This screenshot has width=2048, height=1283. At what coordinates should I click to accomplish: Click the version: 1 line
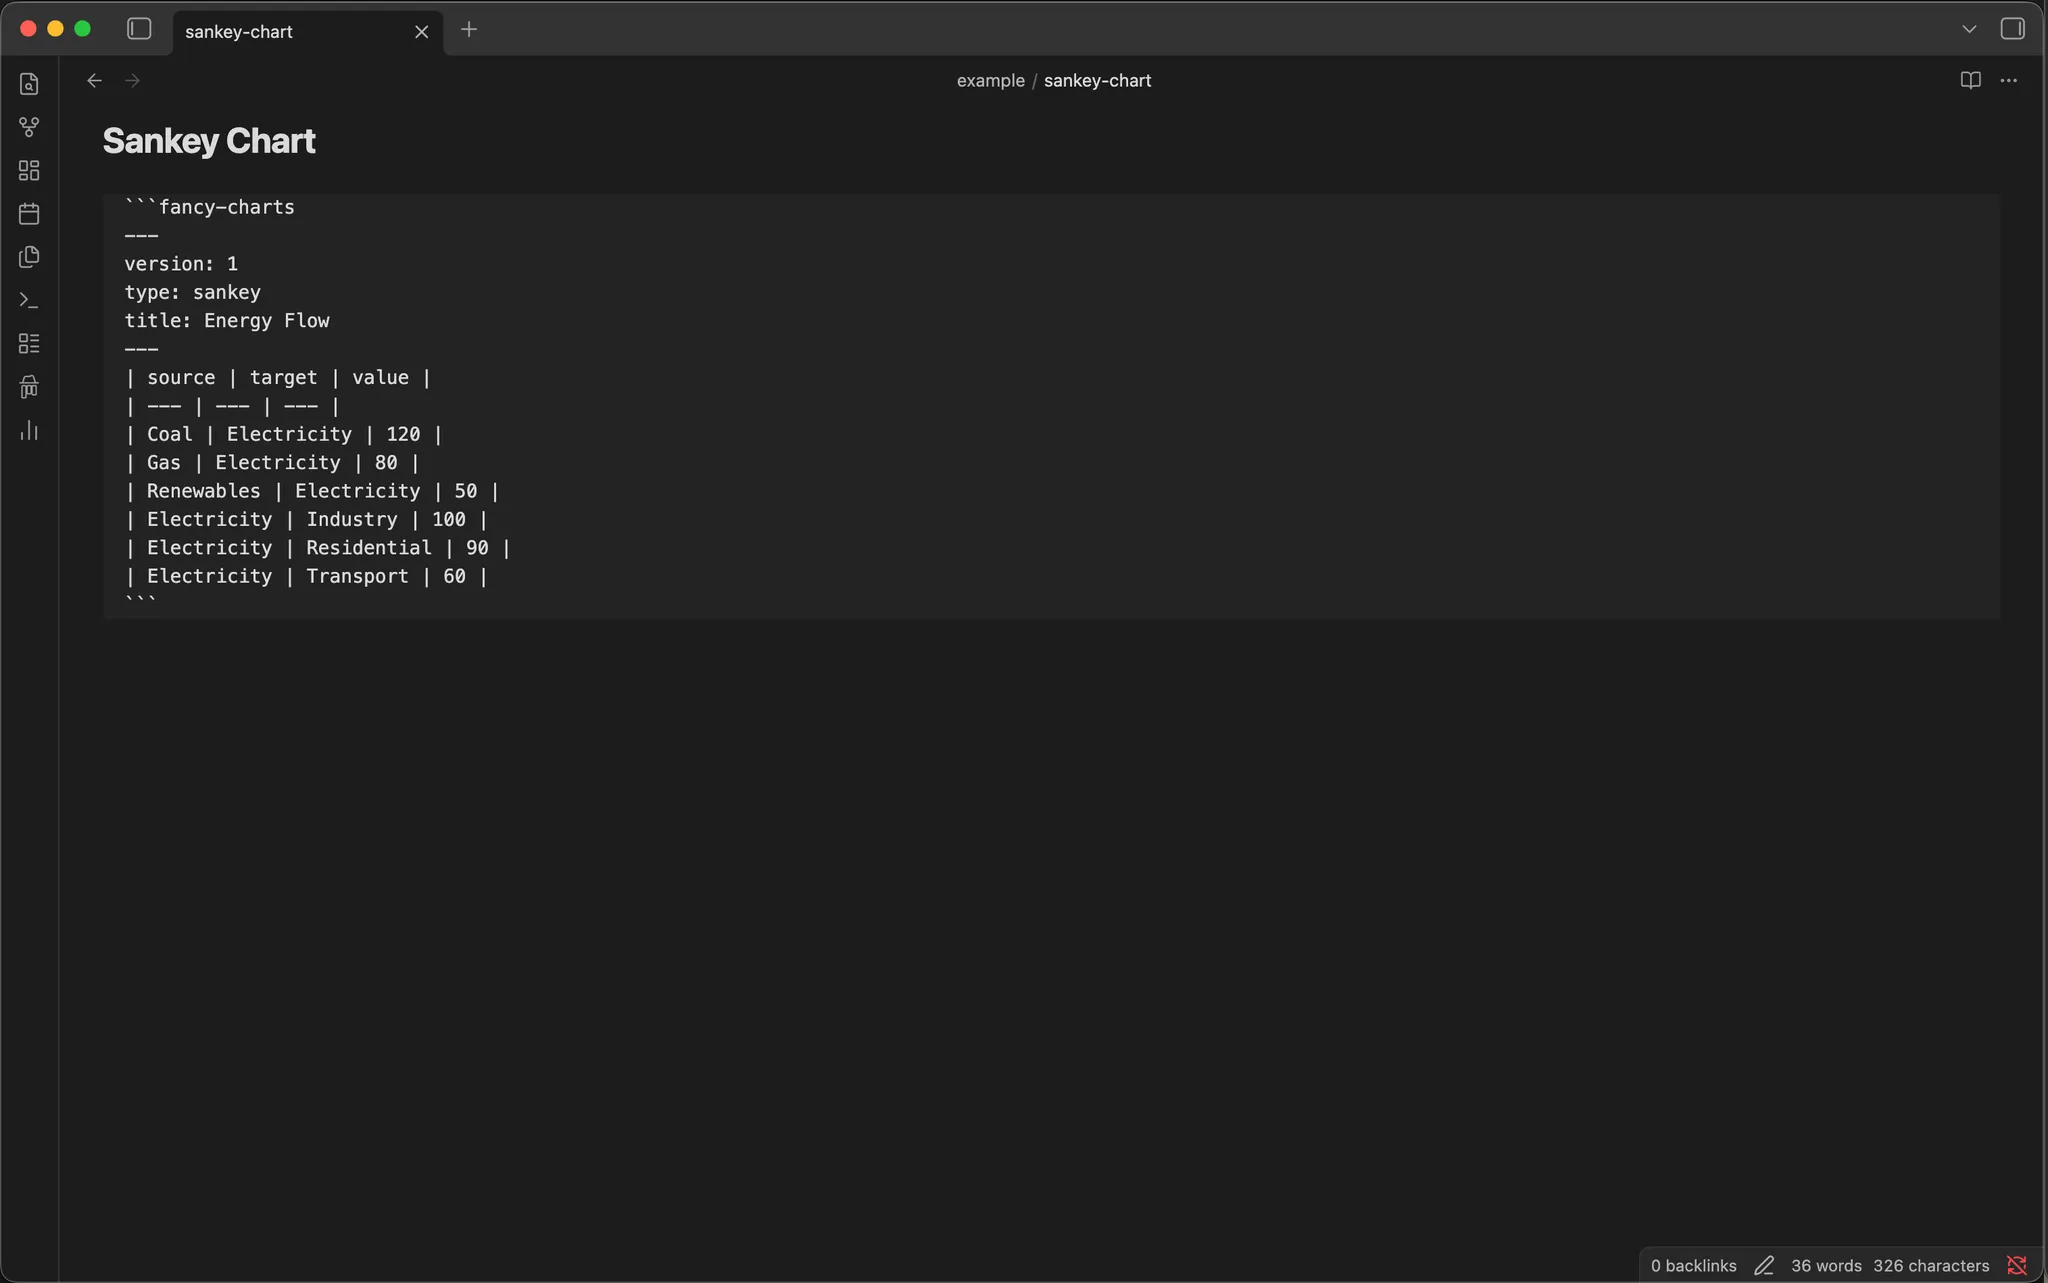[x=181, y=264]
